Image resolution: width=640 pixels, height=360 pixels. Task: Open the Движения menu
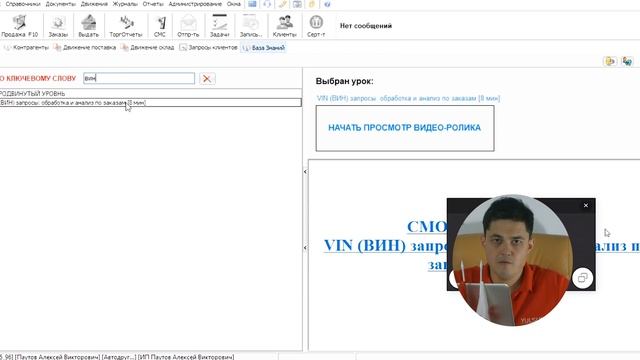point(94,4)
